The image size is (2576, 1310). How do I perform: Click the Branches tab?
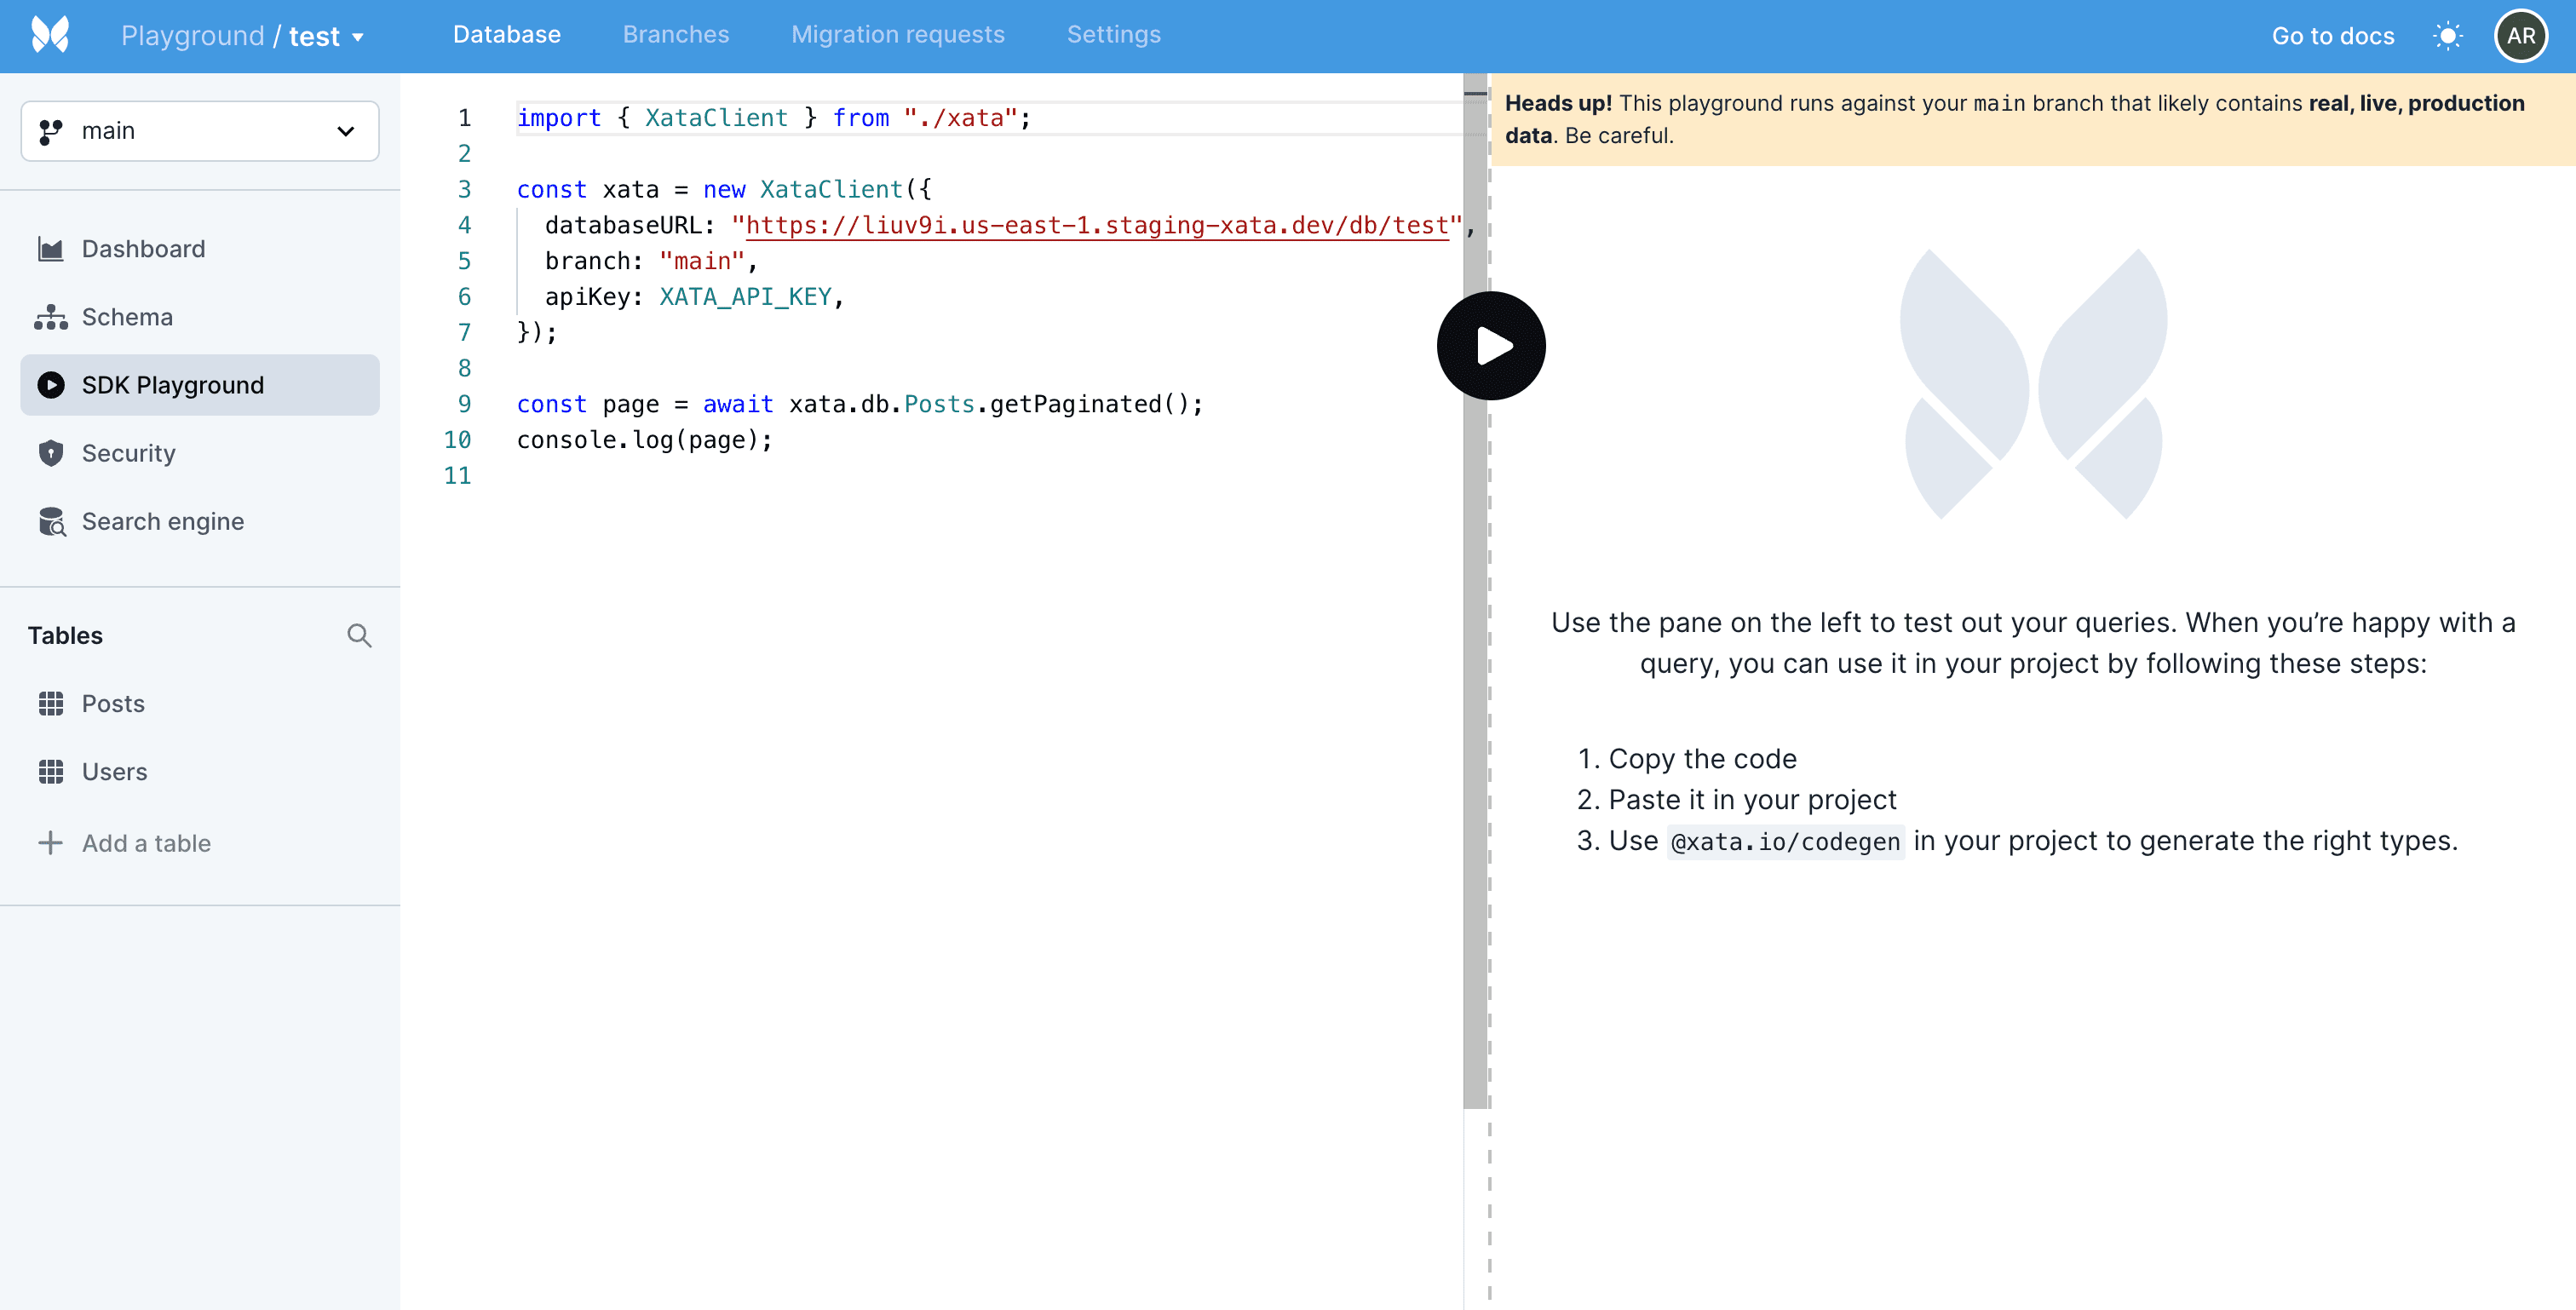point(676,33)
